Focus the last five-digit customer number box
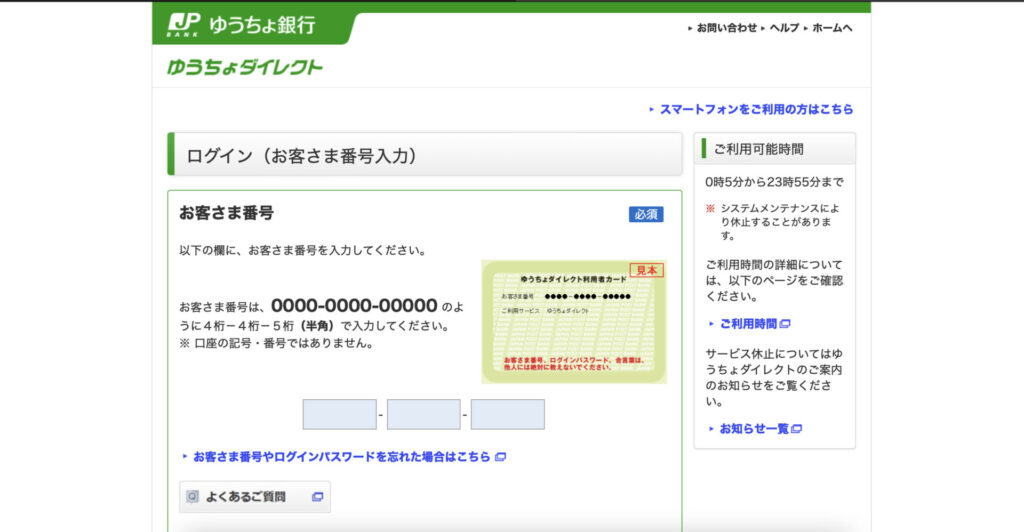This screenshot has height=532, width=1024. [x=507, y=415]
